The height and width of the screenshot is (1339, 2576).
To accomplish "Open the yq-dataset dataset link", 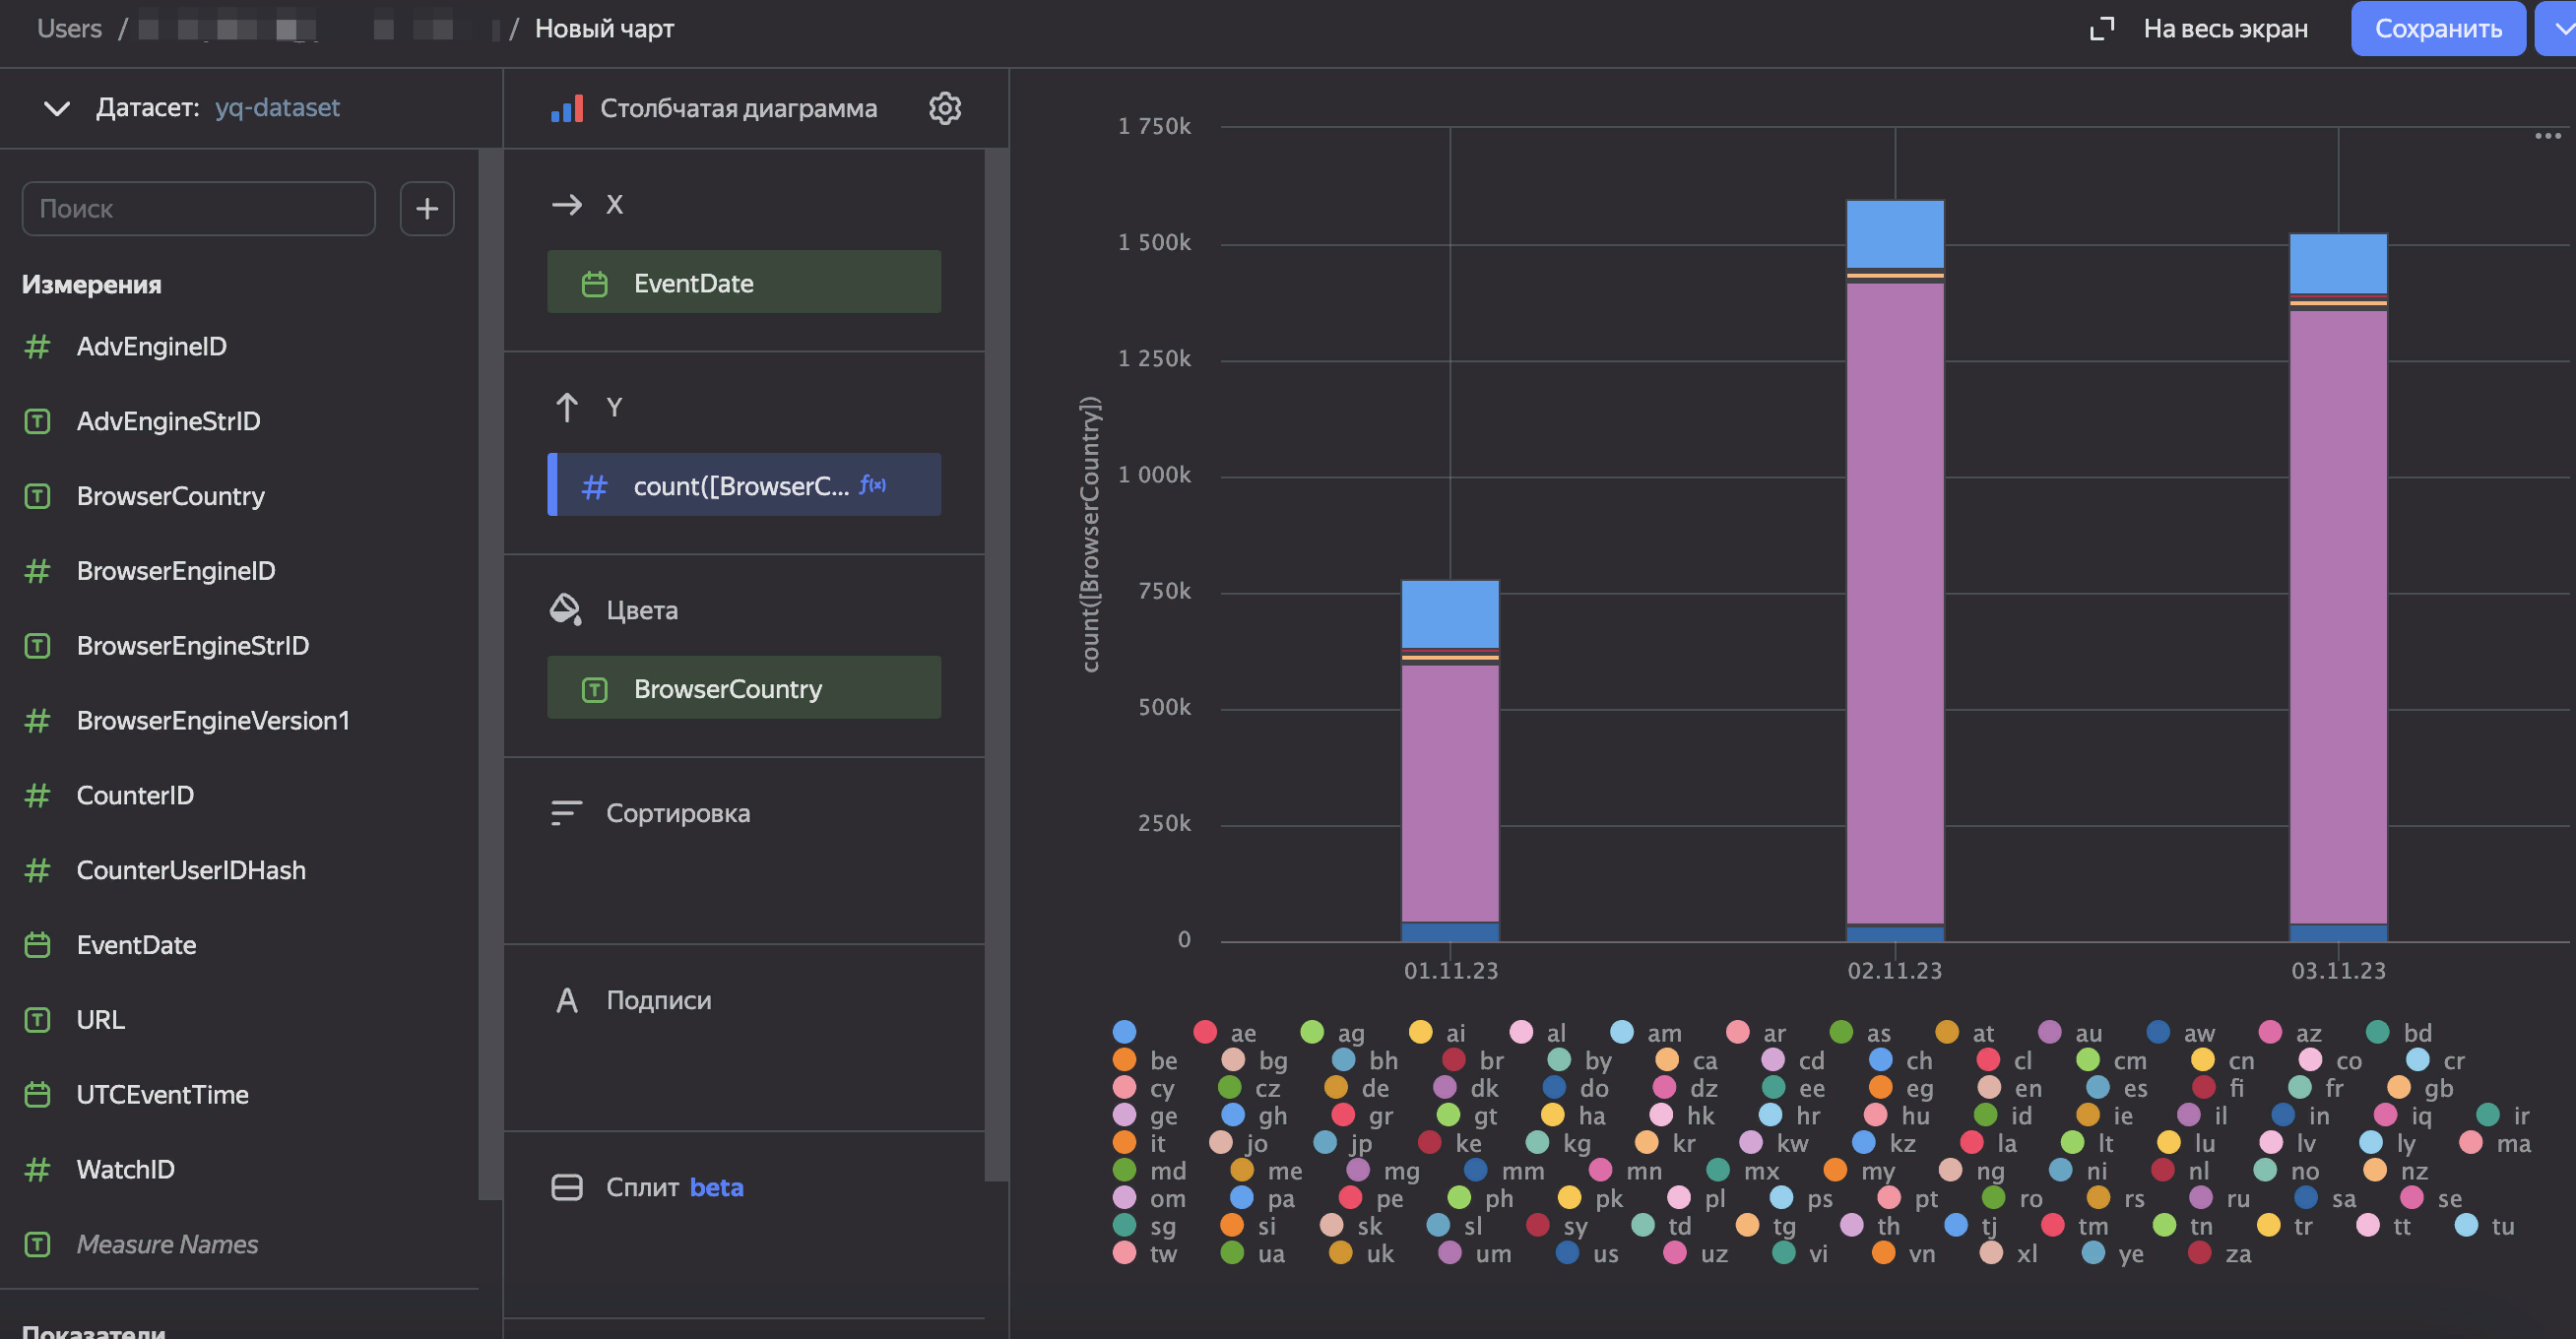I will tap(280, 107).
